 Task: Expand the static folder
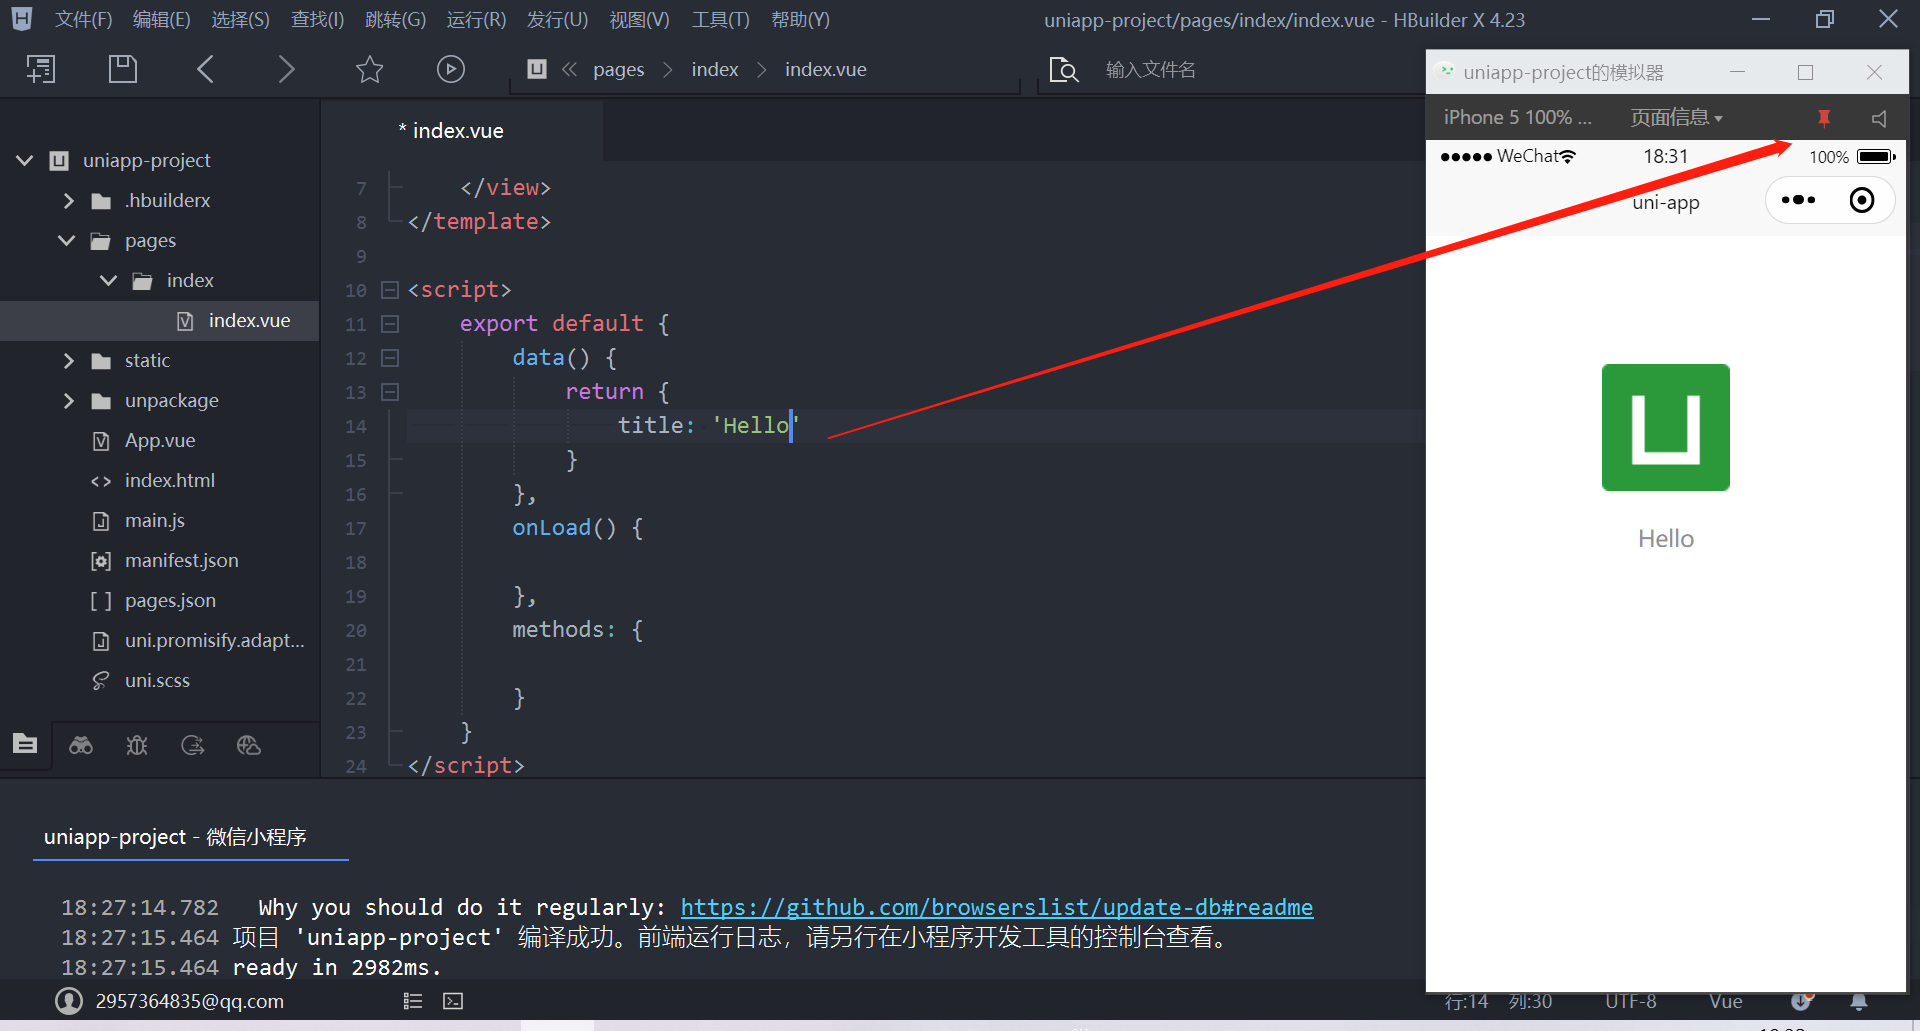[68, 360]
